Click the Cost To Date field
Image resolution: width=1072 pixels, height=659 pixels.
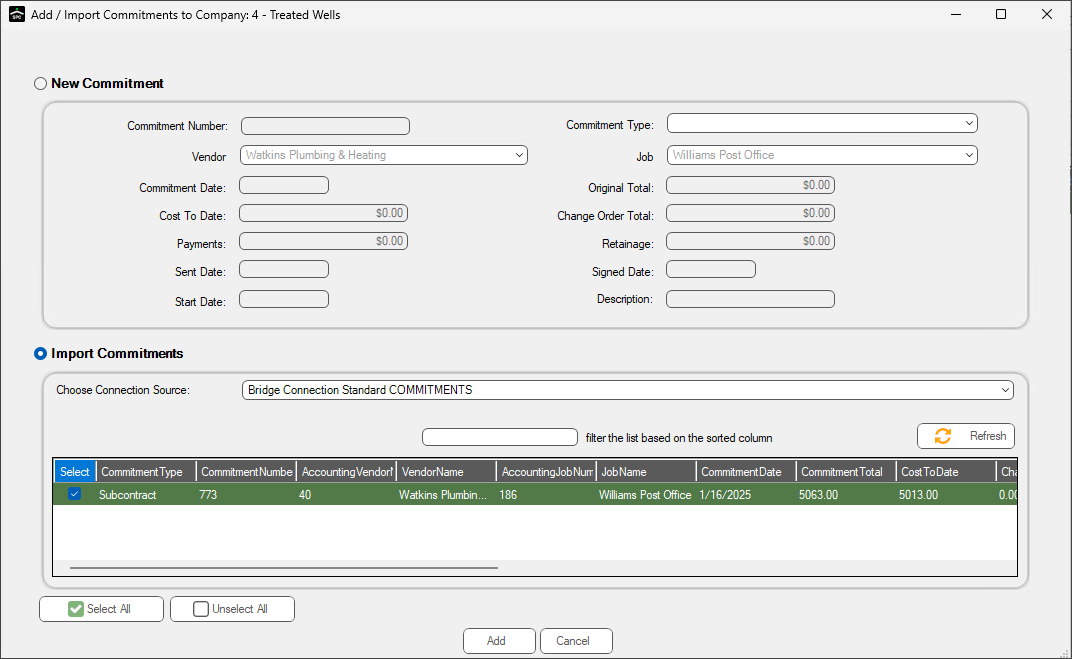323,213
